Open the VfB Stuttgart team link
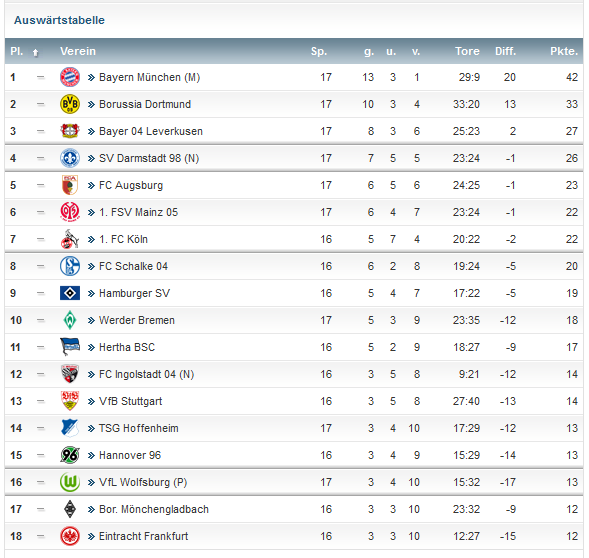Screen dimensions: 589x558 pyautogui.click(x=130, y=401)
